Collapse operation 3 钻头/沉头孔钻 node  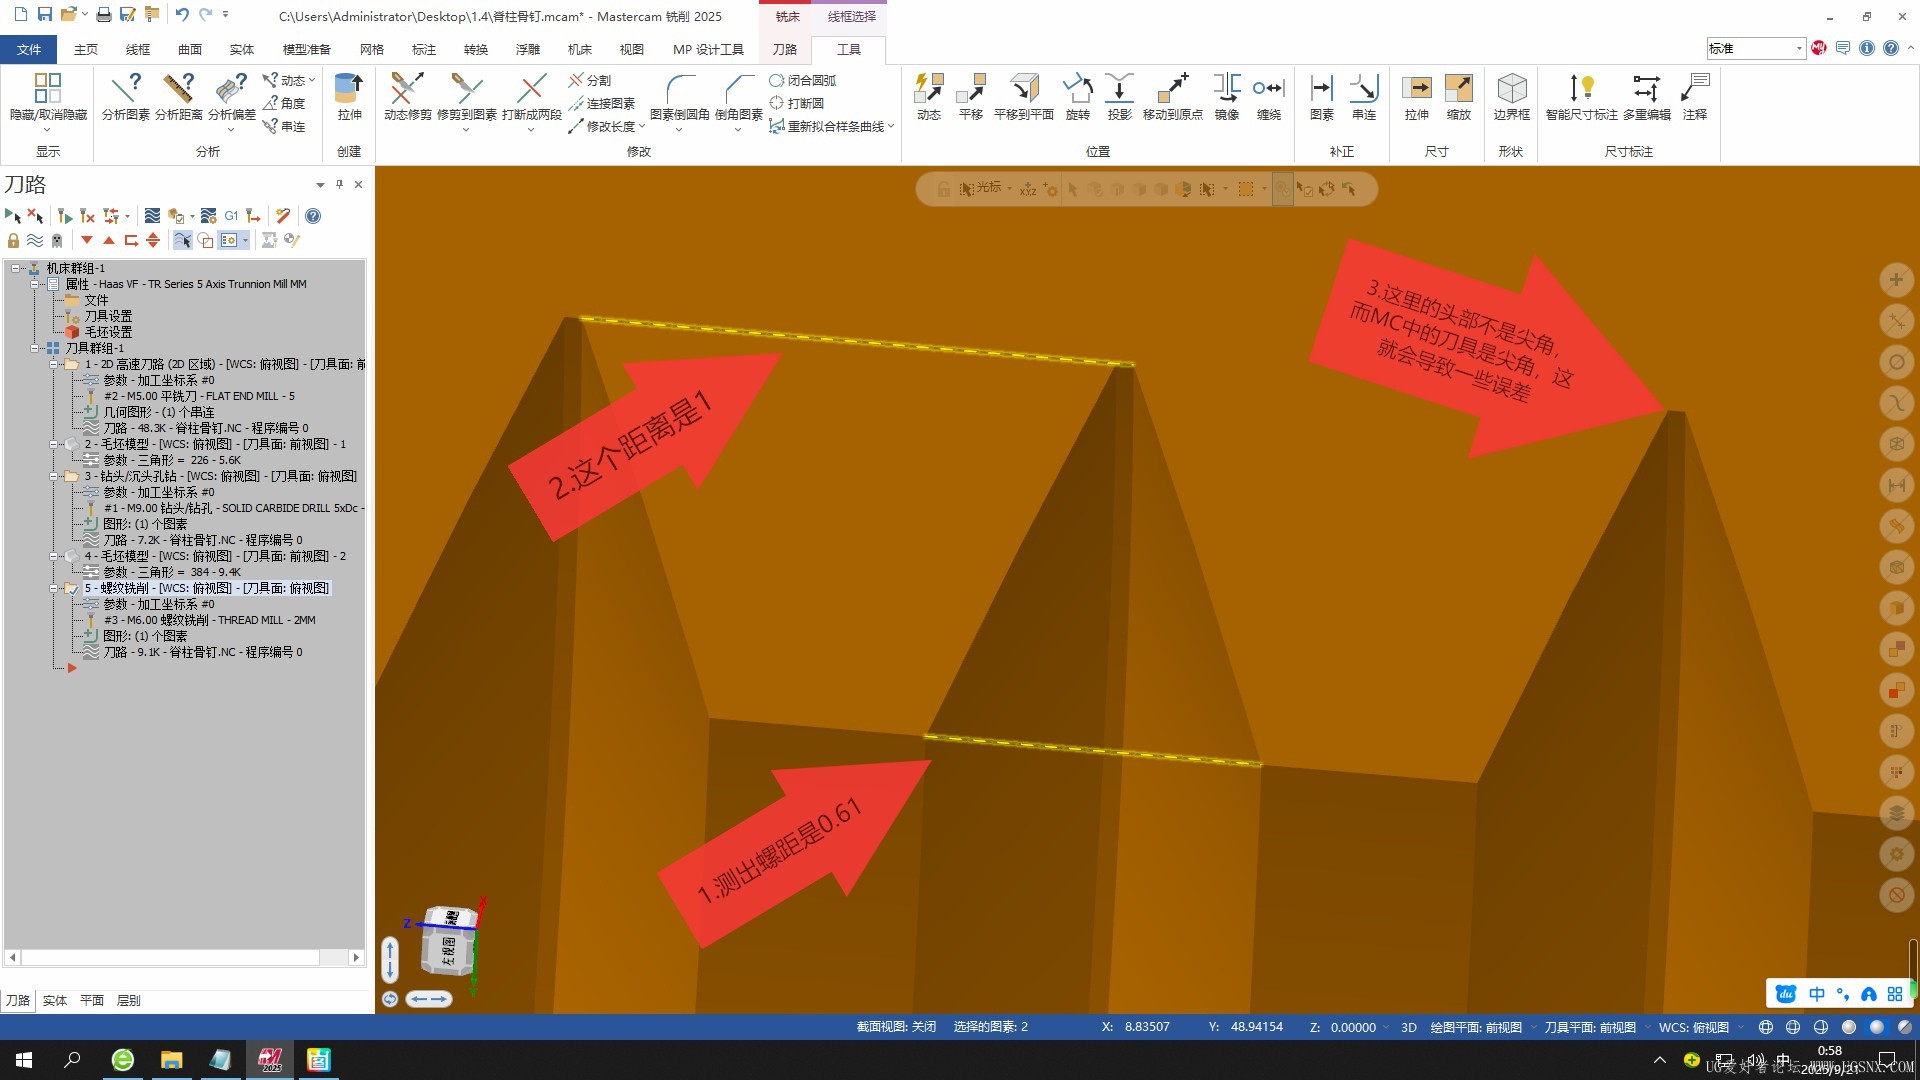54,477
